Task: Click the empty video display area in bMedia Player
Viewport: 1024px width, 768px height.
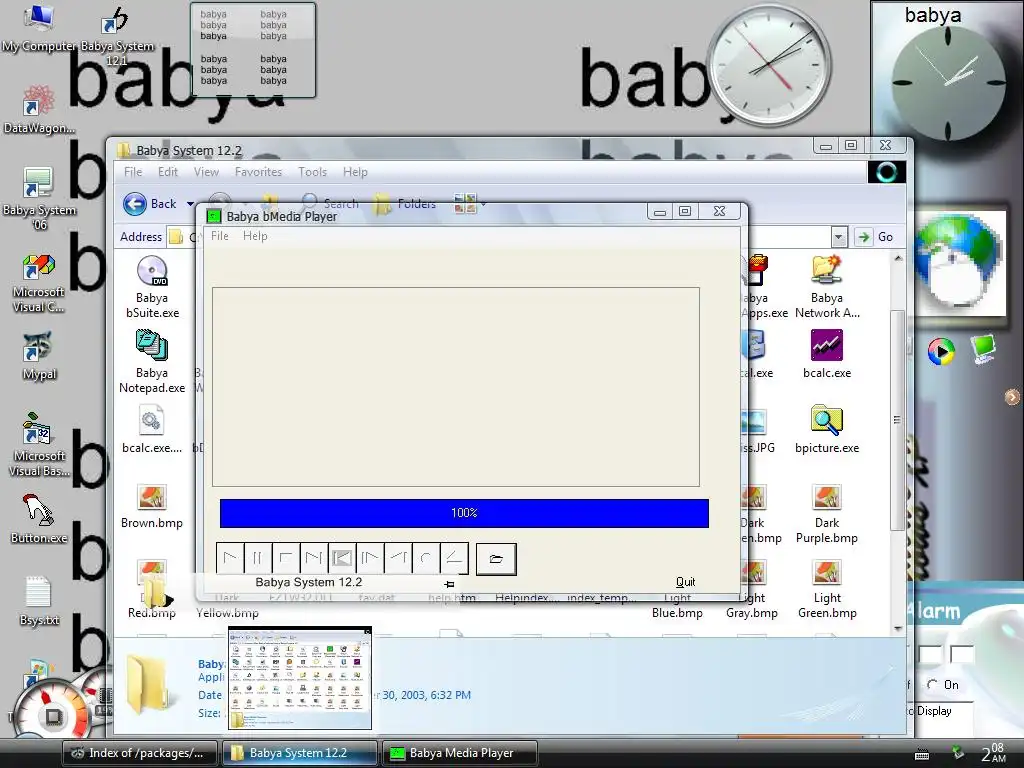Action: (x=456, y=387)
